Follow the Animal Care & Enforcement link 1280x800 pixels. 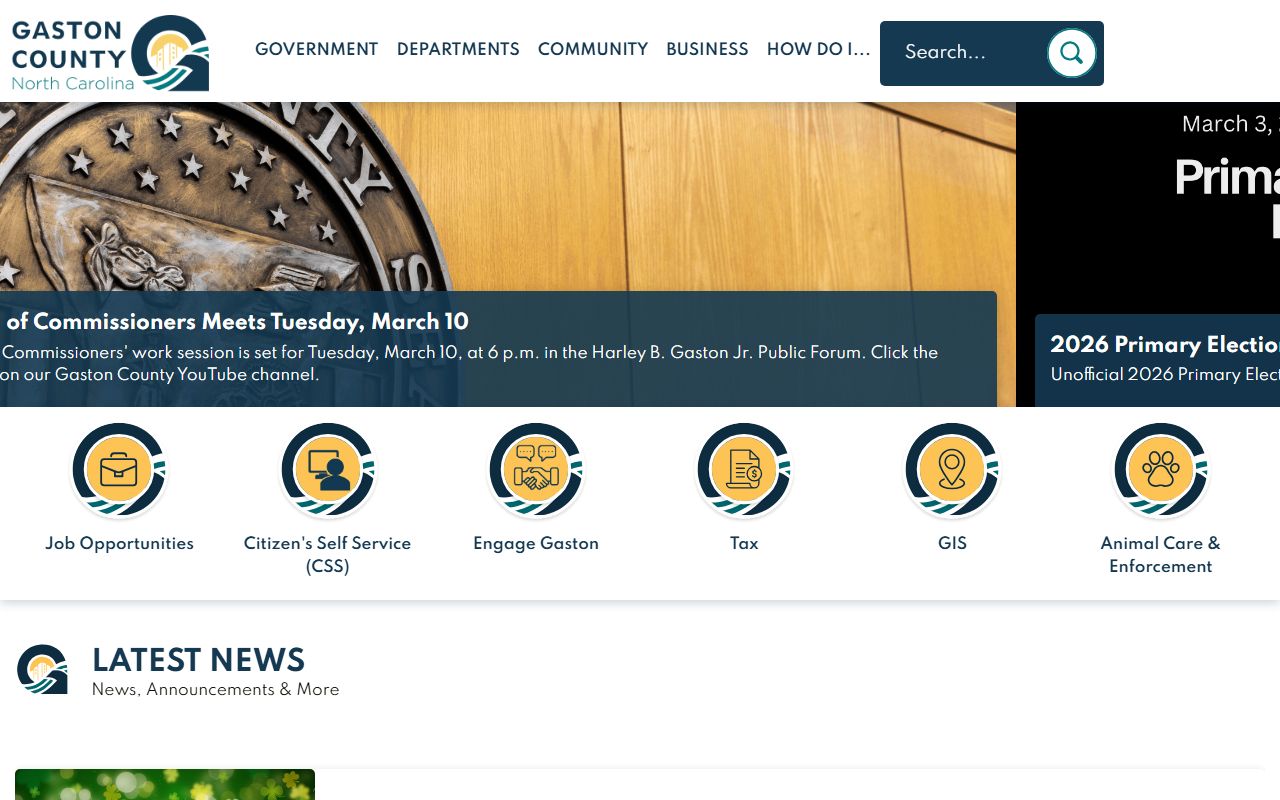tap(1161, 554)
